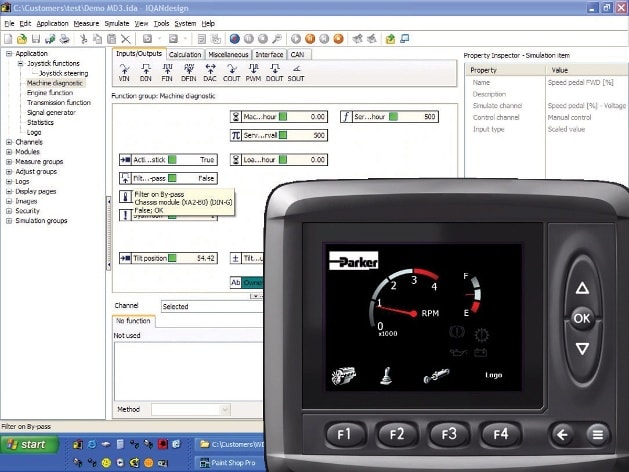
Task: Insert a DAC channel
Action: (210, 73)
